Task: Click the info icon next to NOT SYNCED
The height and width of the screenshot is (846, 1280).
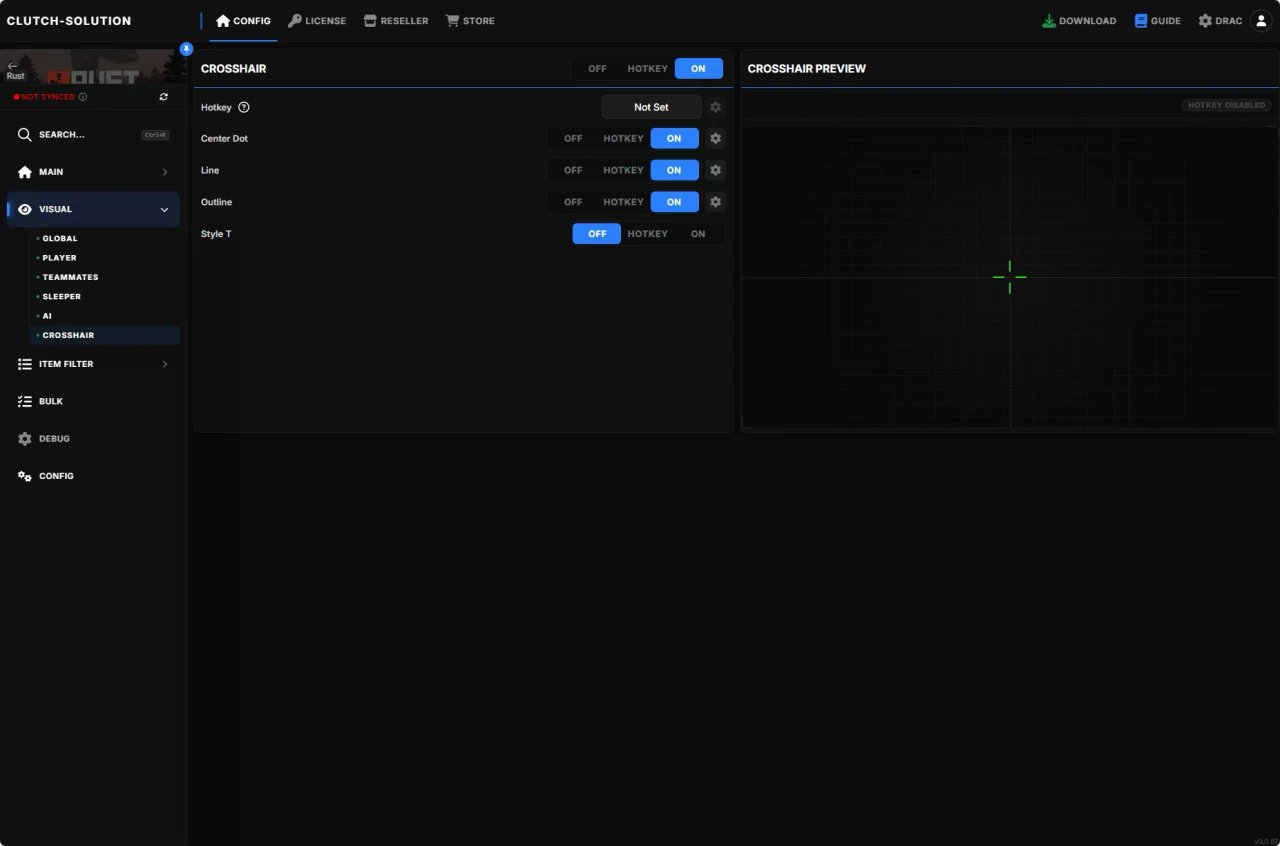Action: 82,97
